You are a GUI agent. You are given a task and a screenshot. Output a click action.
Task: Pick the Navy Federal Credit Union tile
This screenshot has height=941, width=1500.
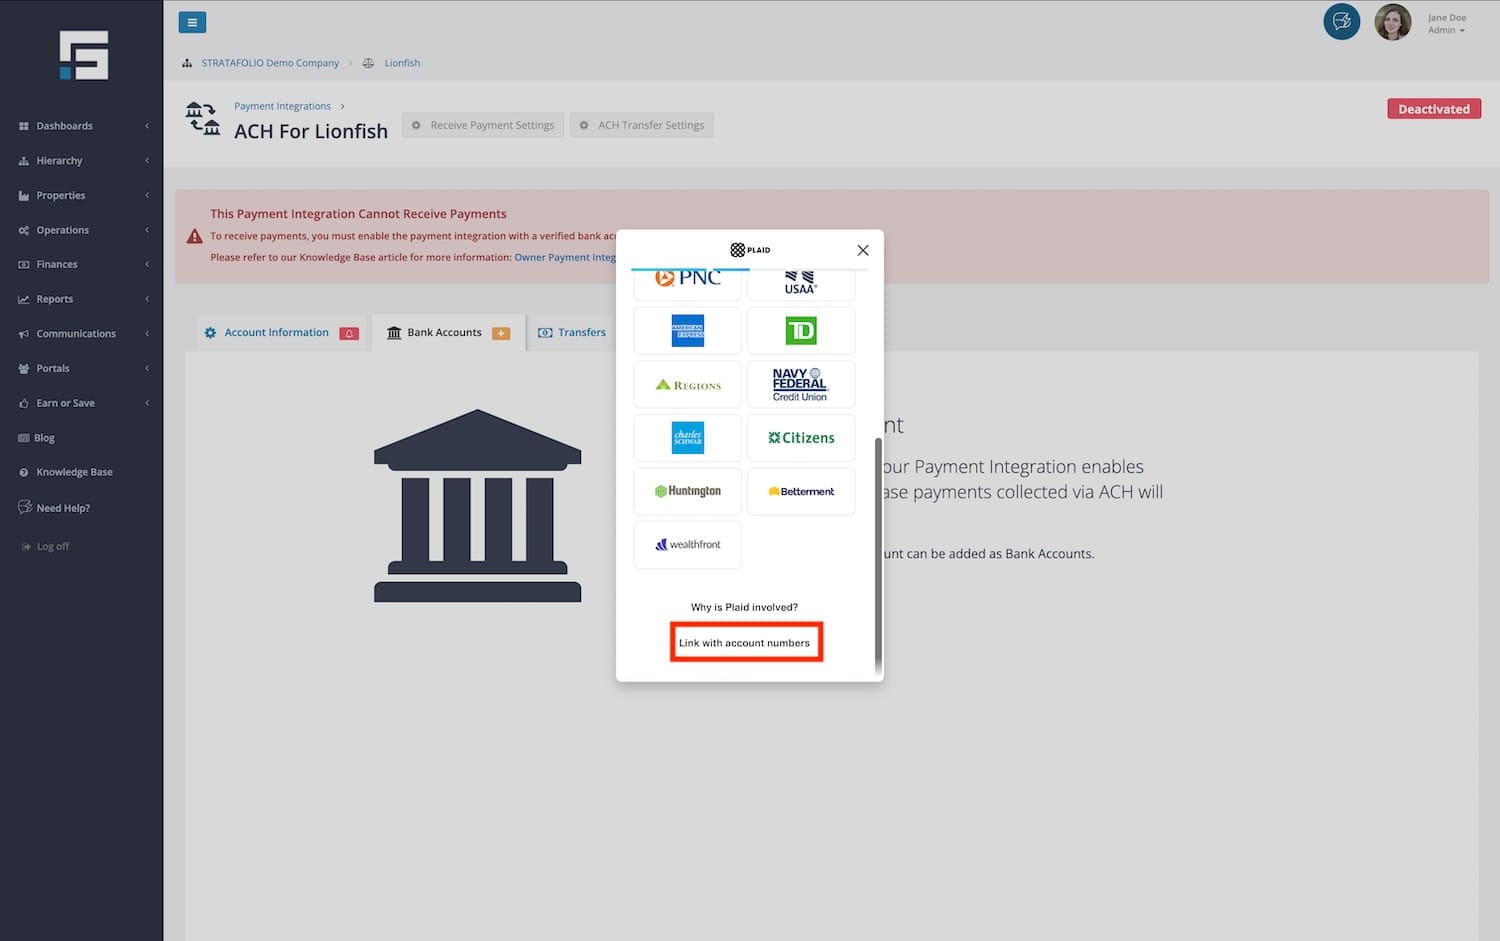click(x=801, y=384)
